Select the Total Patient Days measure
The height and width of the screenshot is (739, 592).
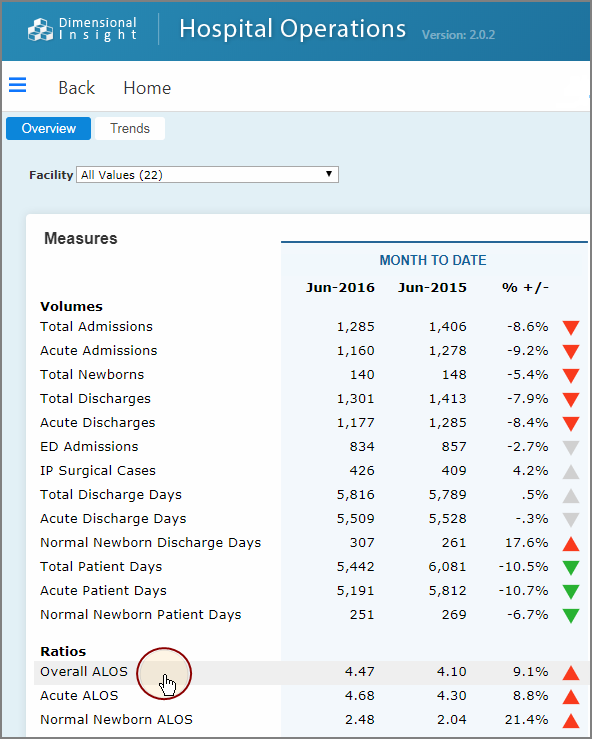click(x=101, y=567)
